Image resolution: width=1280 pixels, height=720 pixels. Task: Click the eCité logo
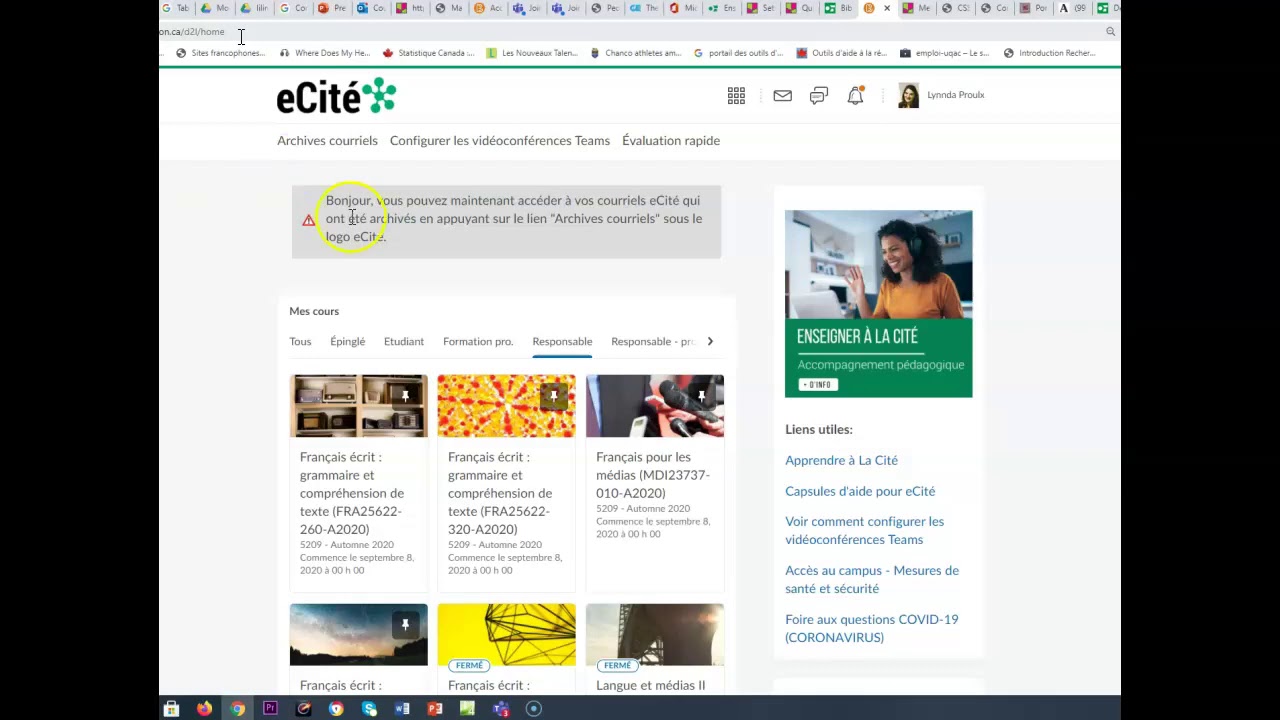[x=336, y=97]
